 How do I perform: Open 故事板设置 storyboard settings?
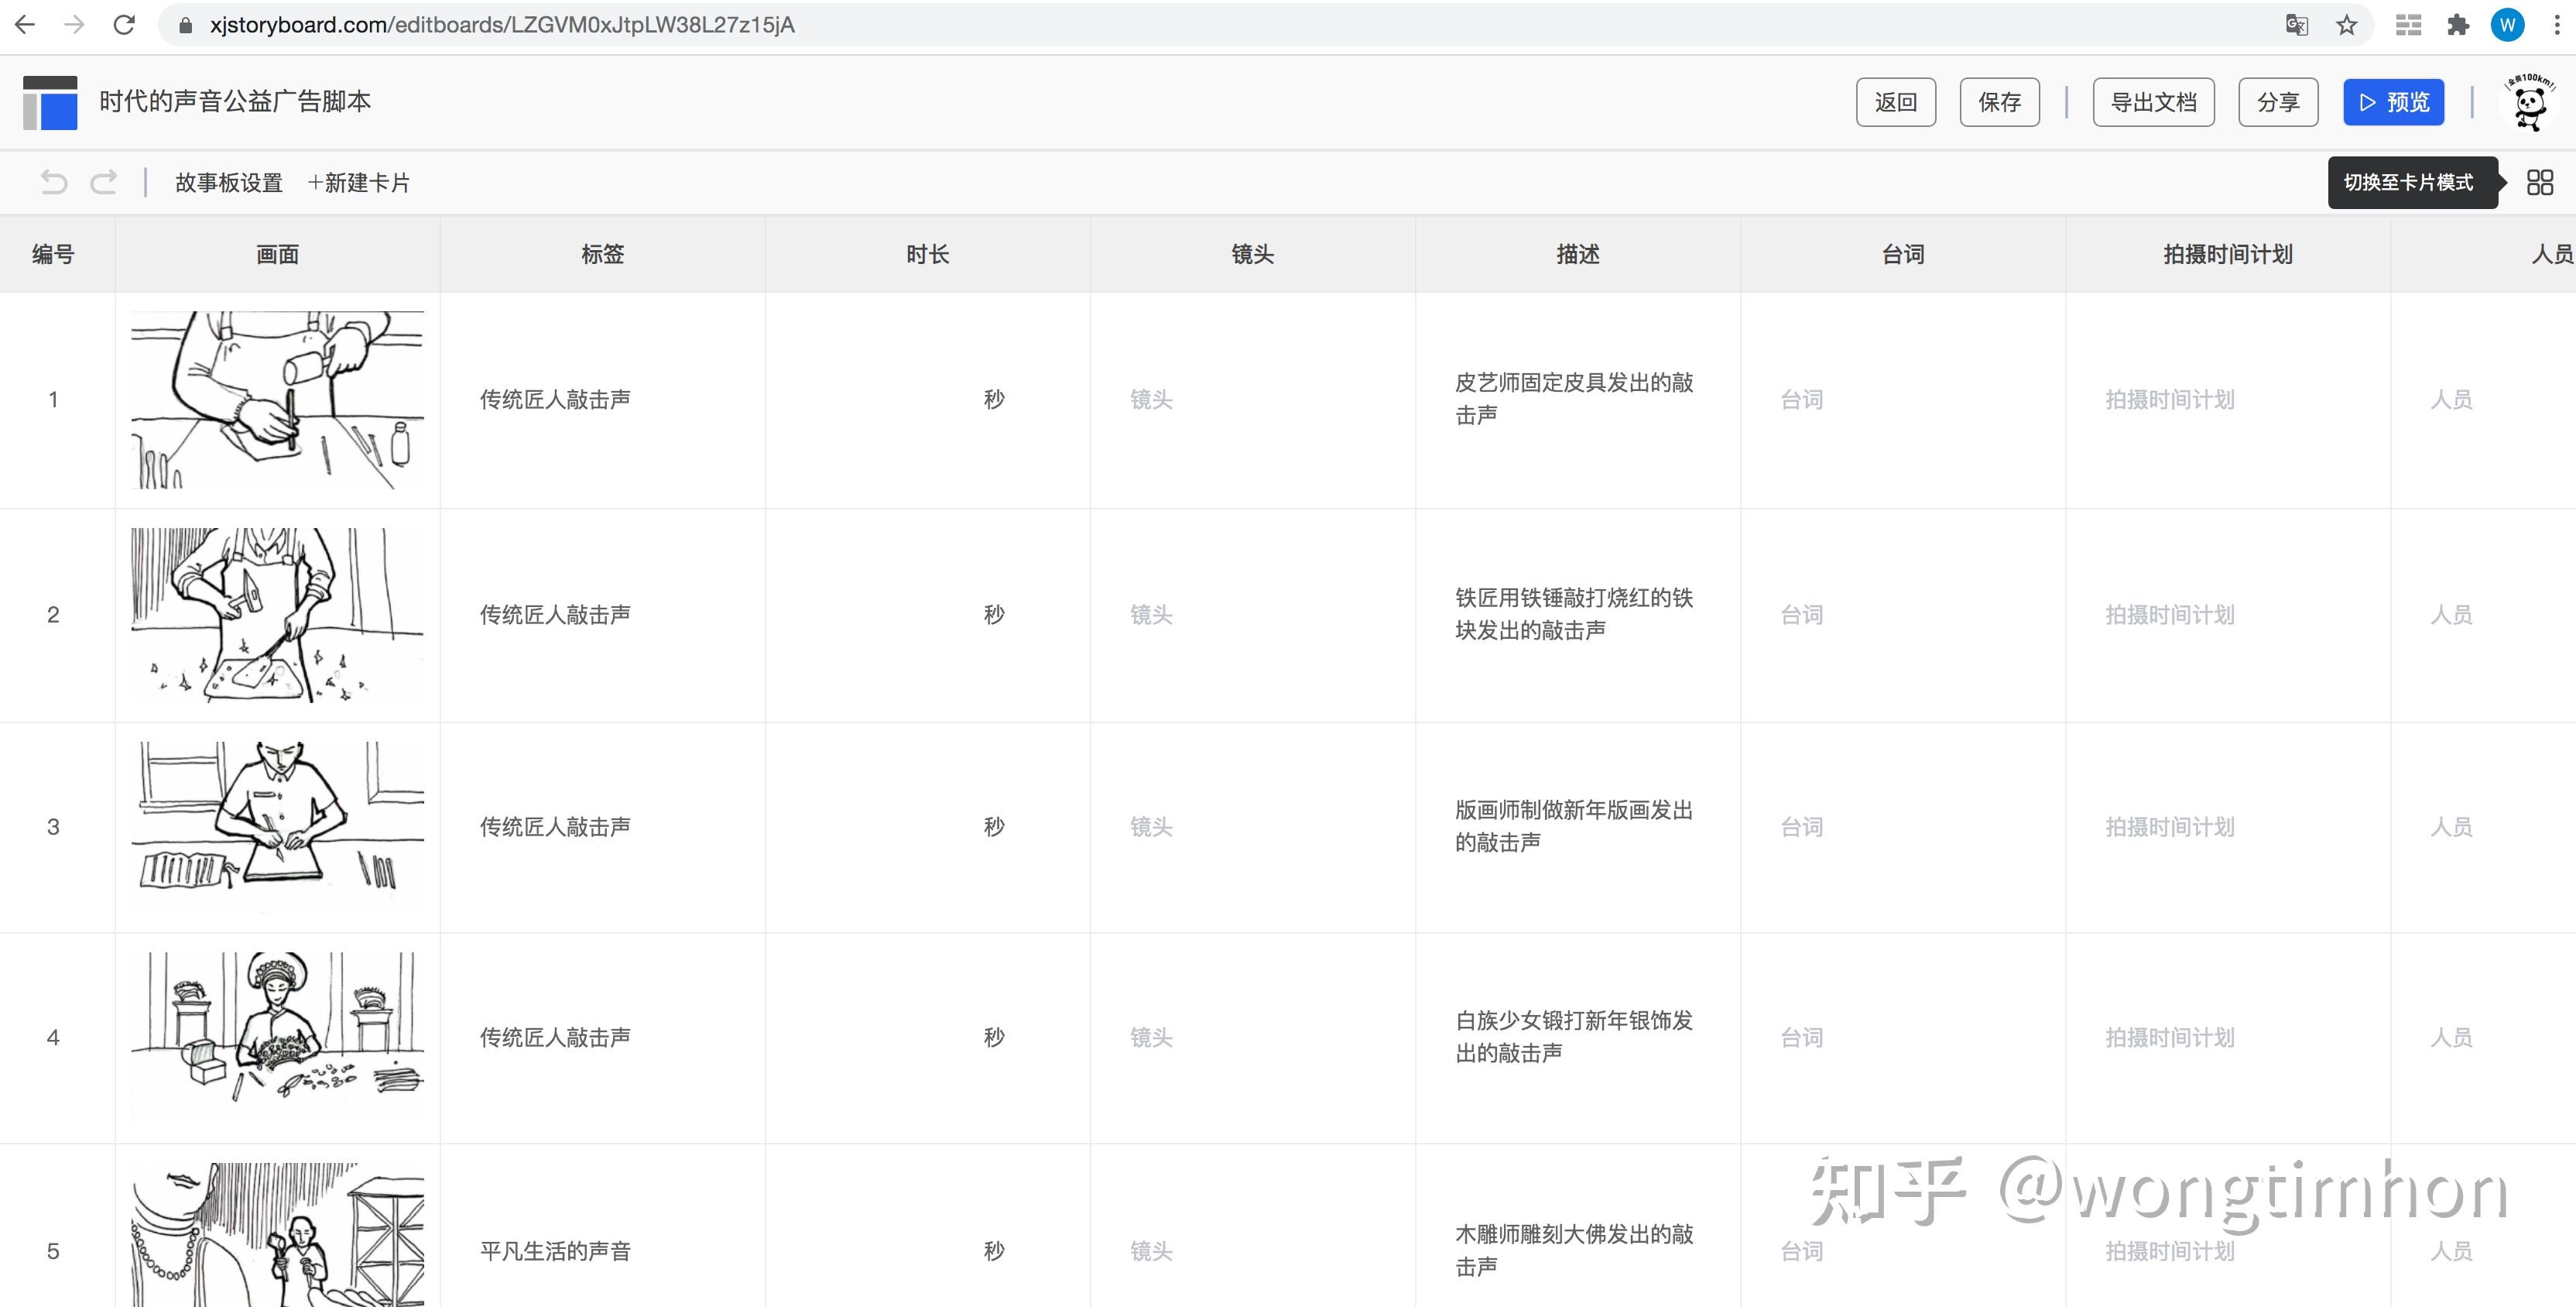tap(229, 183)
